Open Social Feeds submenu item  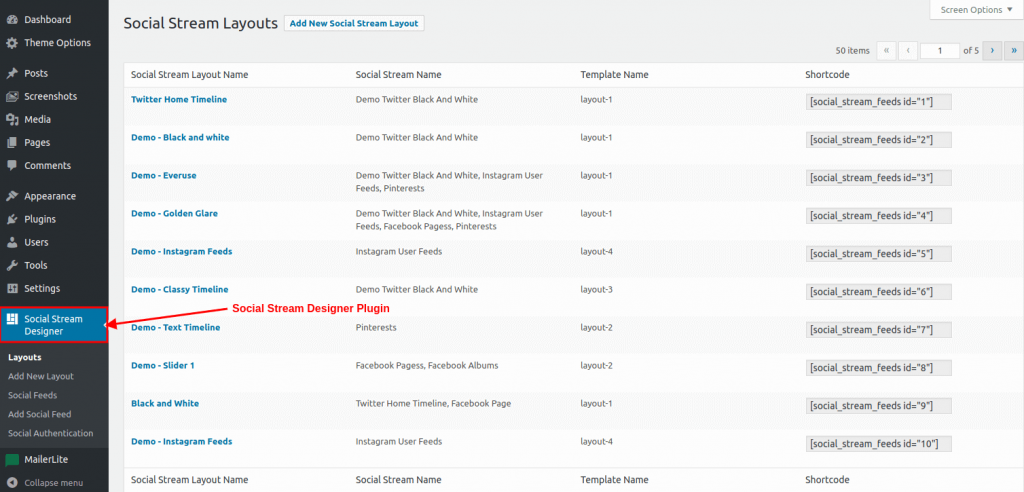[x=32, y=395]
